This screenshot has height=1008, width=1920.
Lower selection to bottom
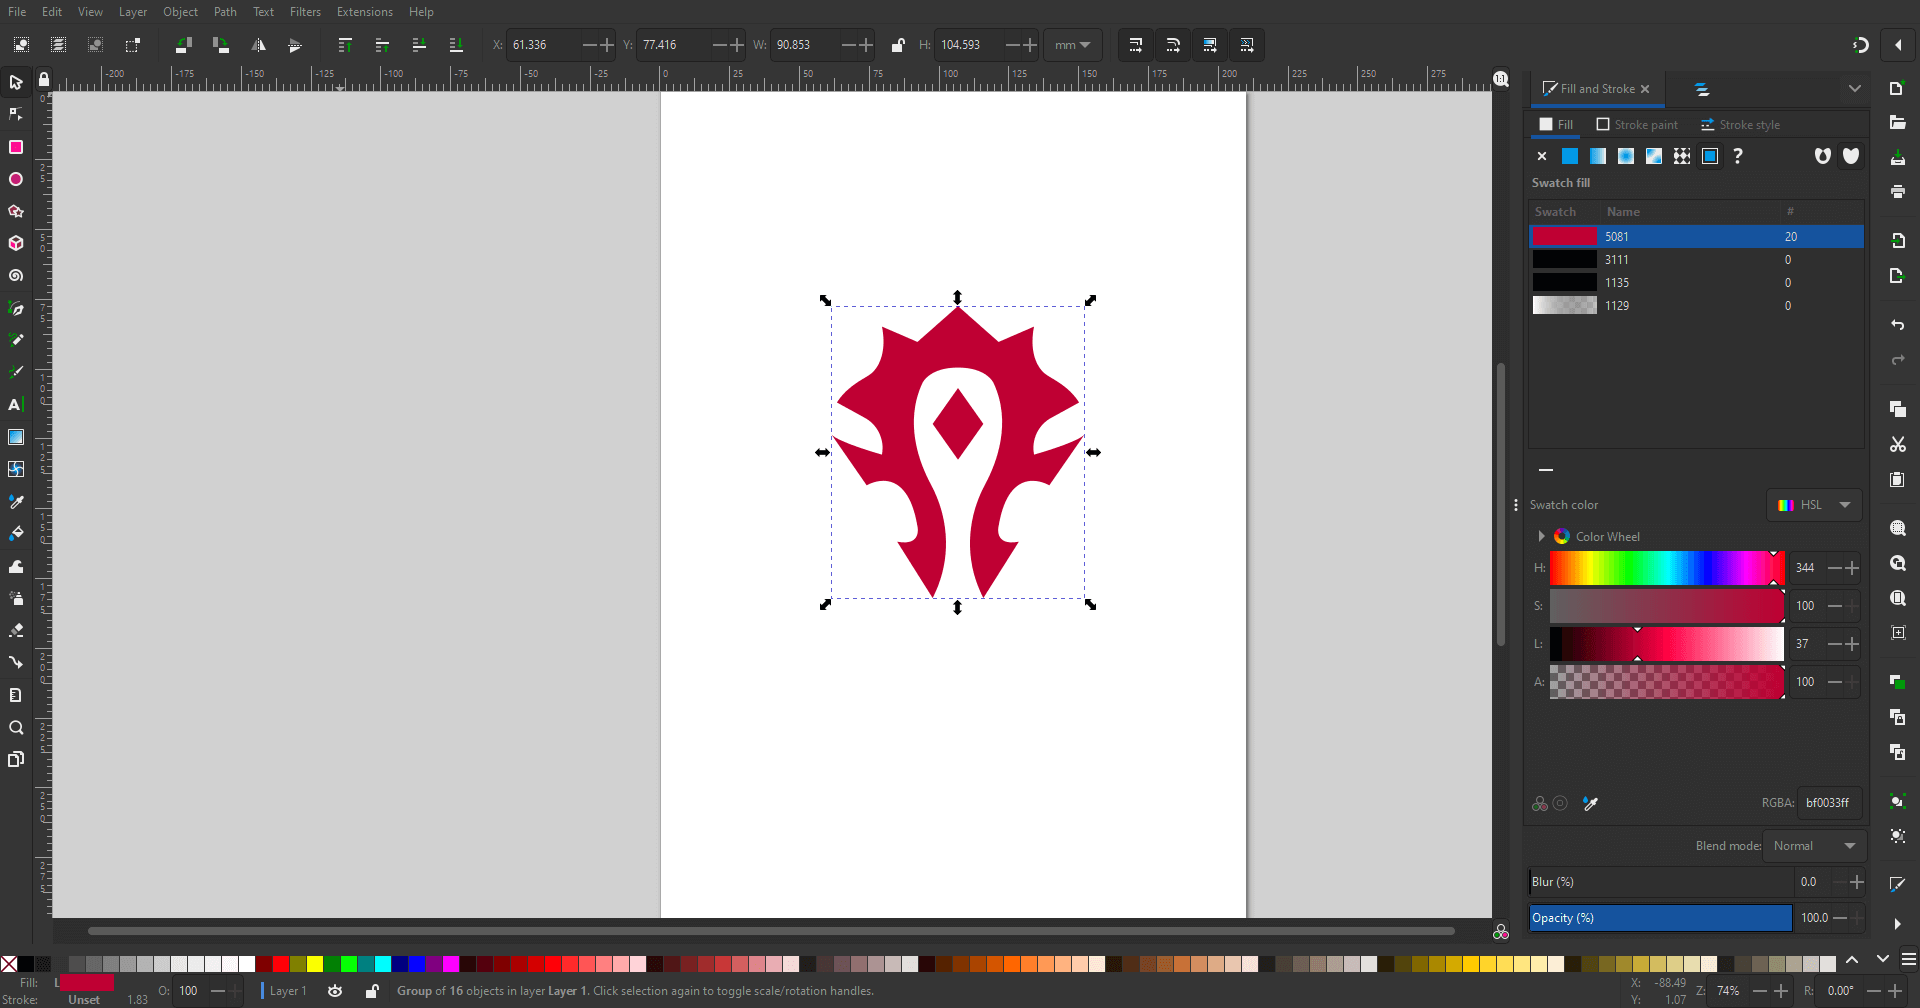(456, 45)
